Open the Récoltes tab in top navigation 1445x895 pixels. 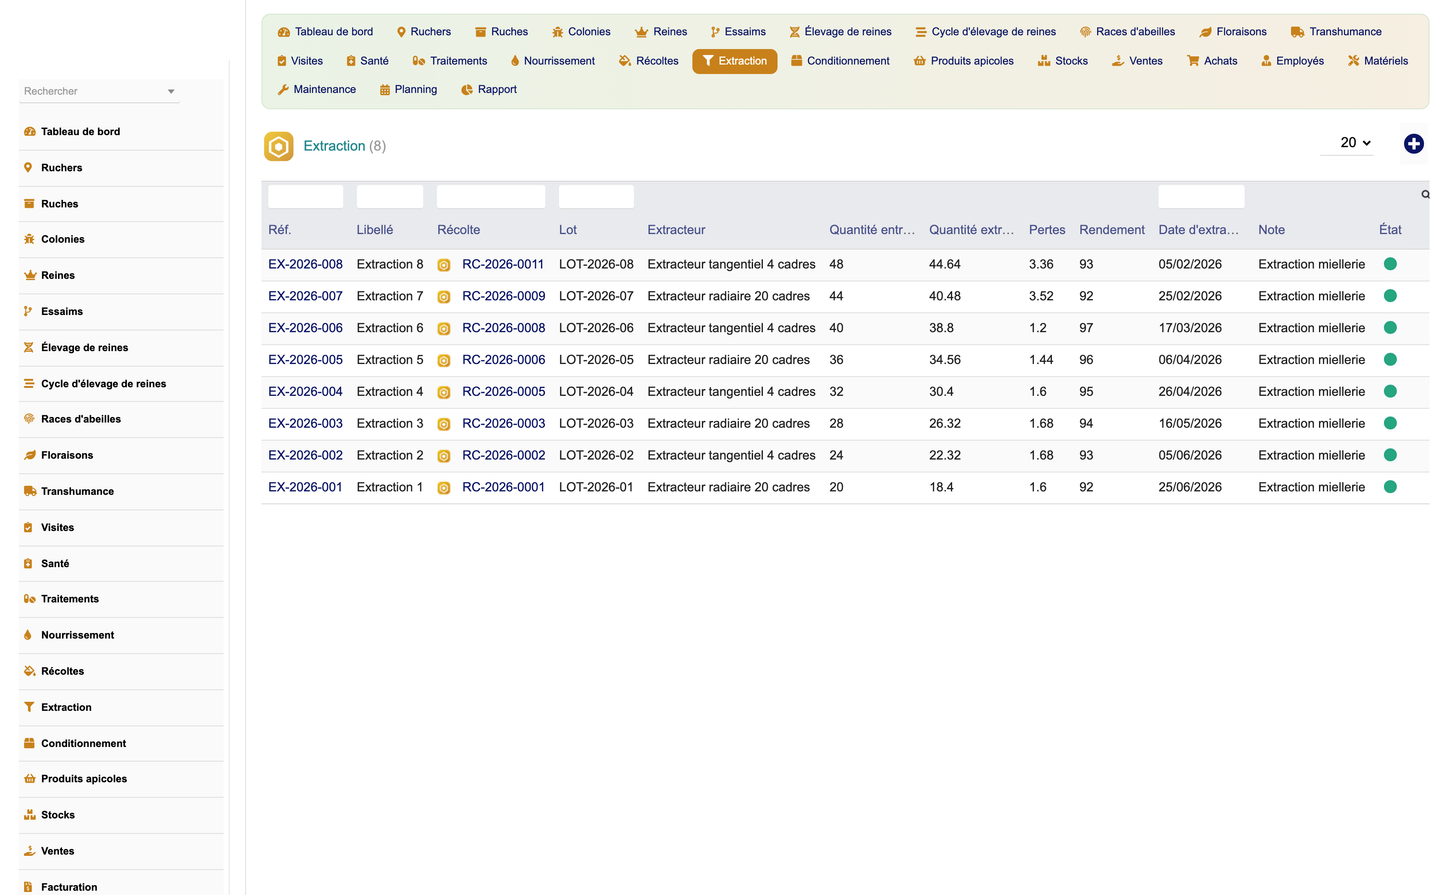pos(648,61)
